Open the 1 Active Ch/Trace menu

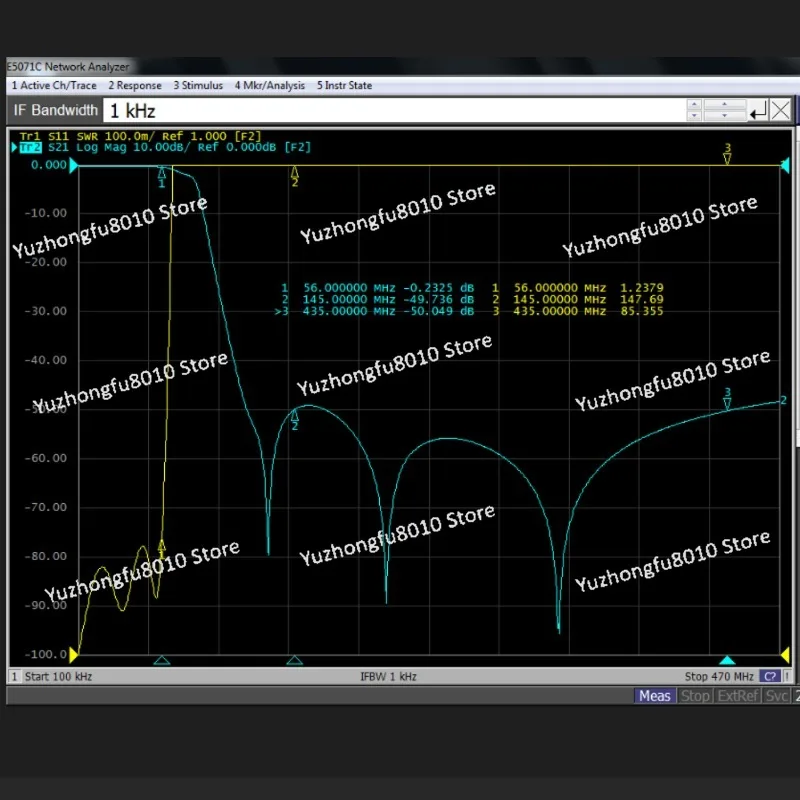coord(54,85)
